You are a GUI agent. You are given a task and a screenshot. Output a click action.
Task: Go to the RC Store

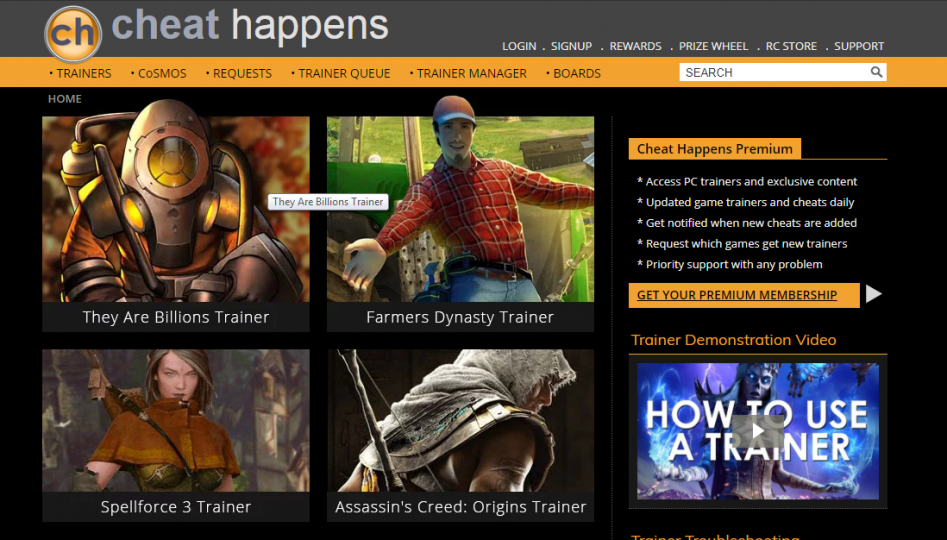tap(791, 46)
